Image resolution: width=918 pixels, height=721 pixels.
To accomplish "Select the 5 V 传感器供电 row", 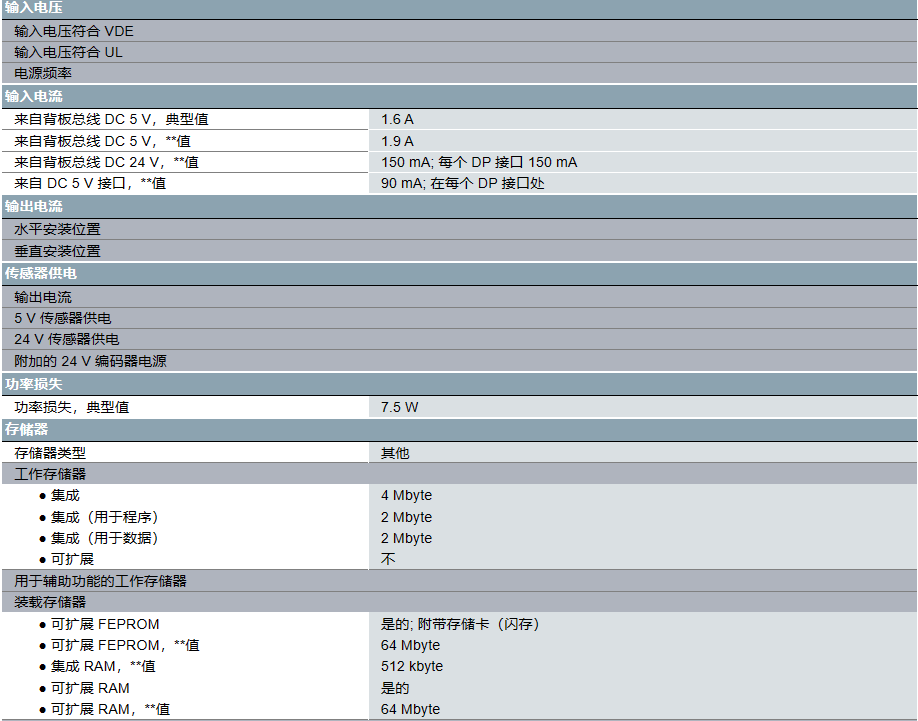I will [x=63, y=318].
